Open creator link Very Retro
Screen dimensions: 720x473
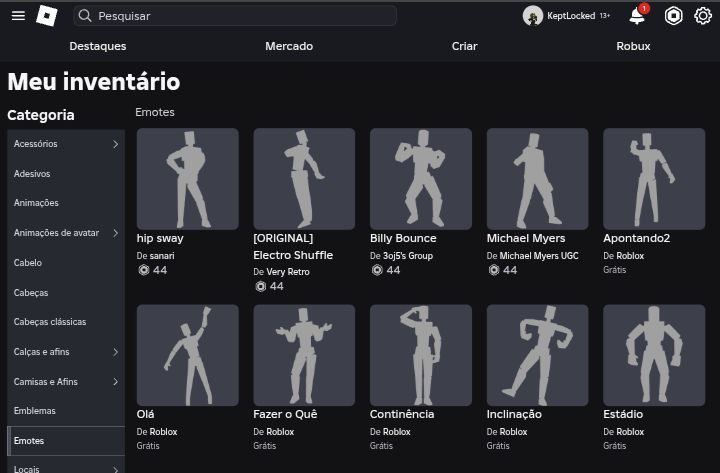tap(288, 271)
